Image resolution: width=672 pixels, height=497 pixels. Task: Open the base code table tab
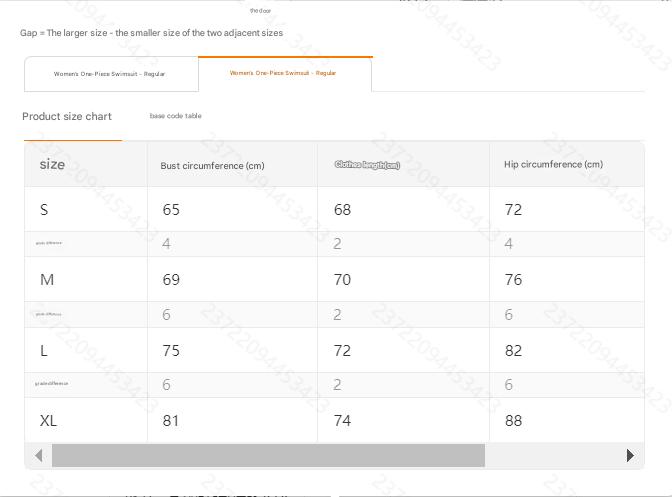175,116
